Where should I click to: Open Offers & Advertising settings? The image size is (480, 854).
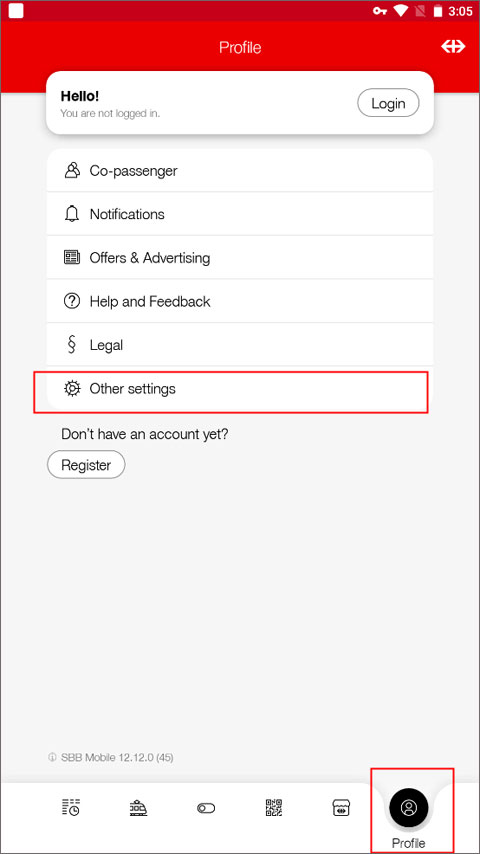(240, 258)
